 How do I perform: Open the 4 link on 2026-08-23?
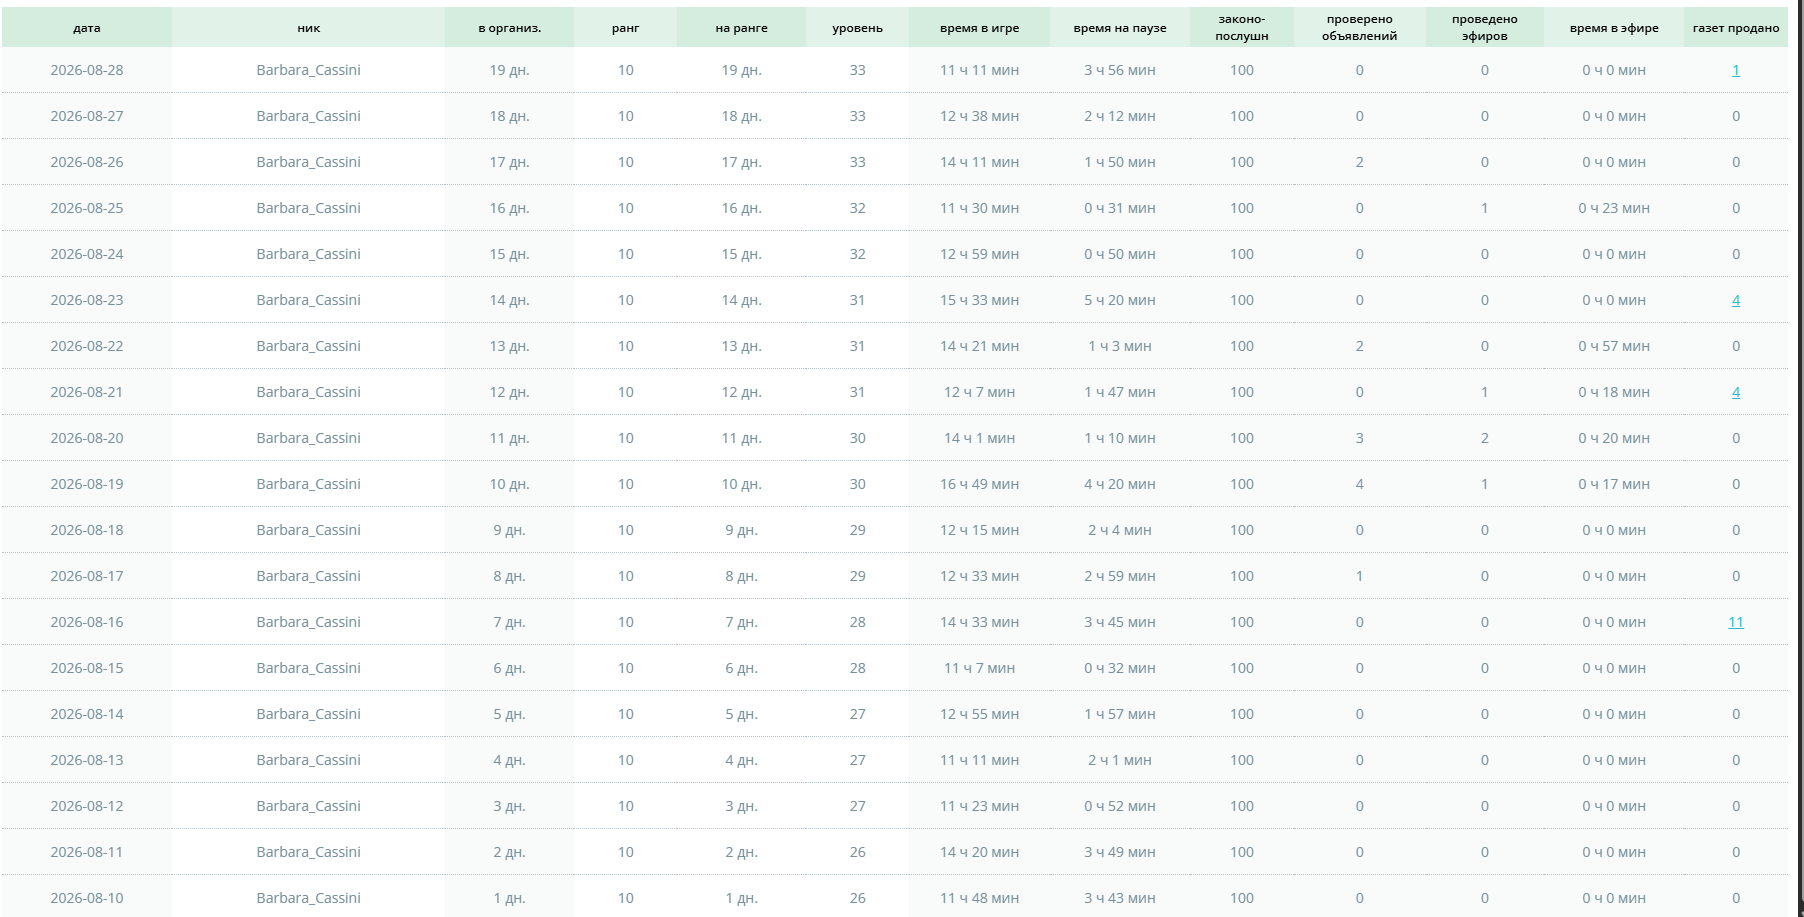[x=1736, y=300]
